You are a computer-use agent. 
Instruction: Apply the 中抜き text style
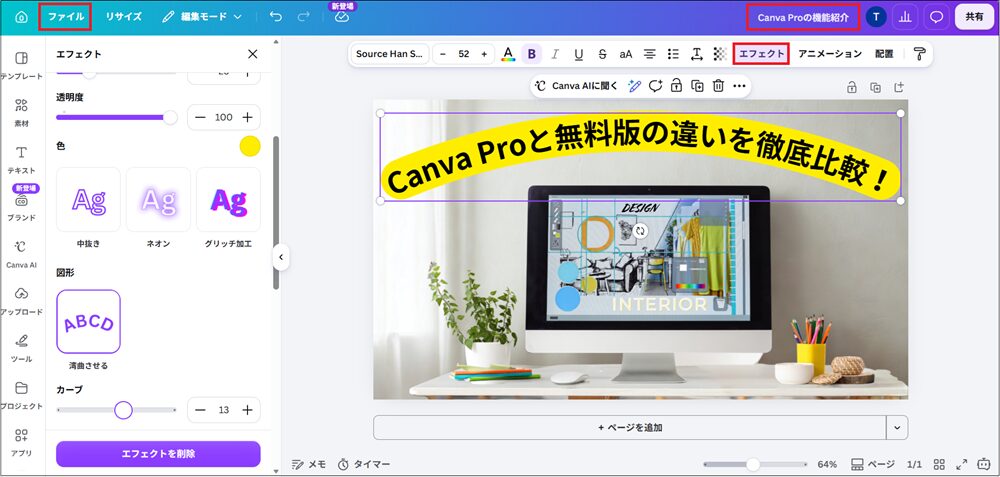pyautogui.click(x=89, y=200)
